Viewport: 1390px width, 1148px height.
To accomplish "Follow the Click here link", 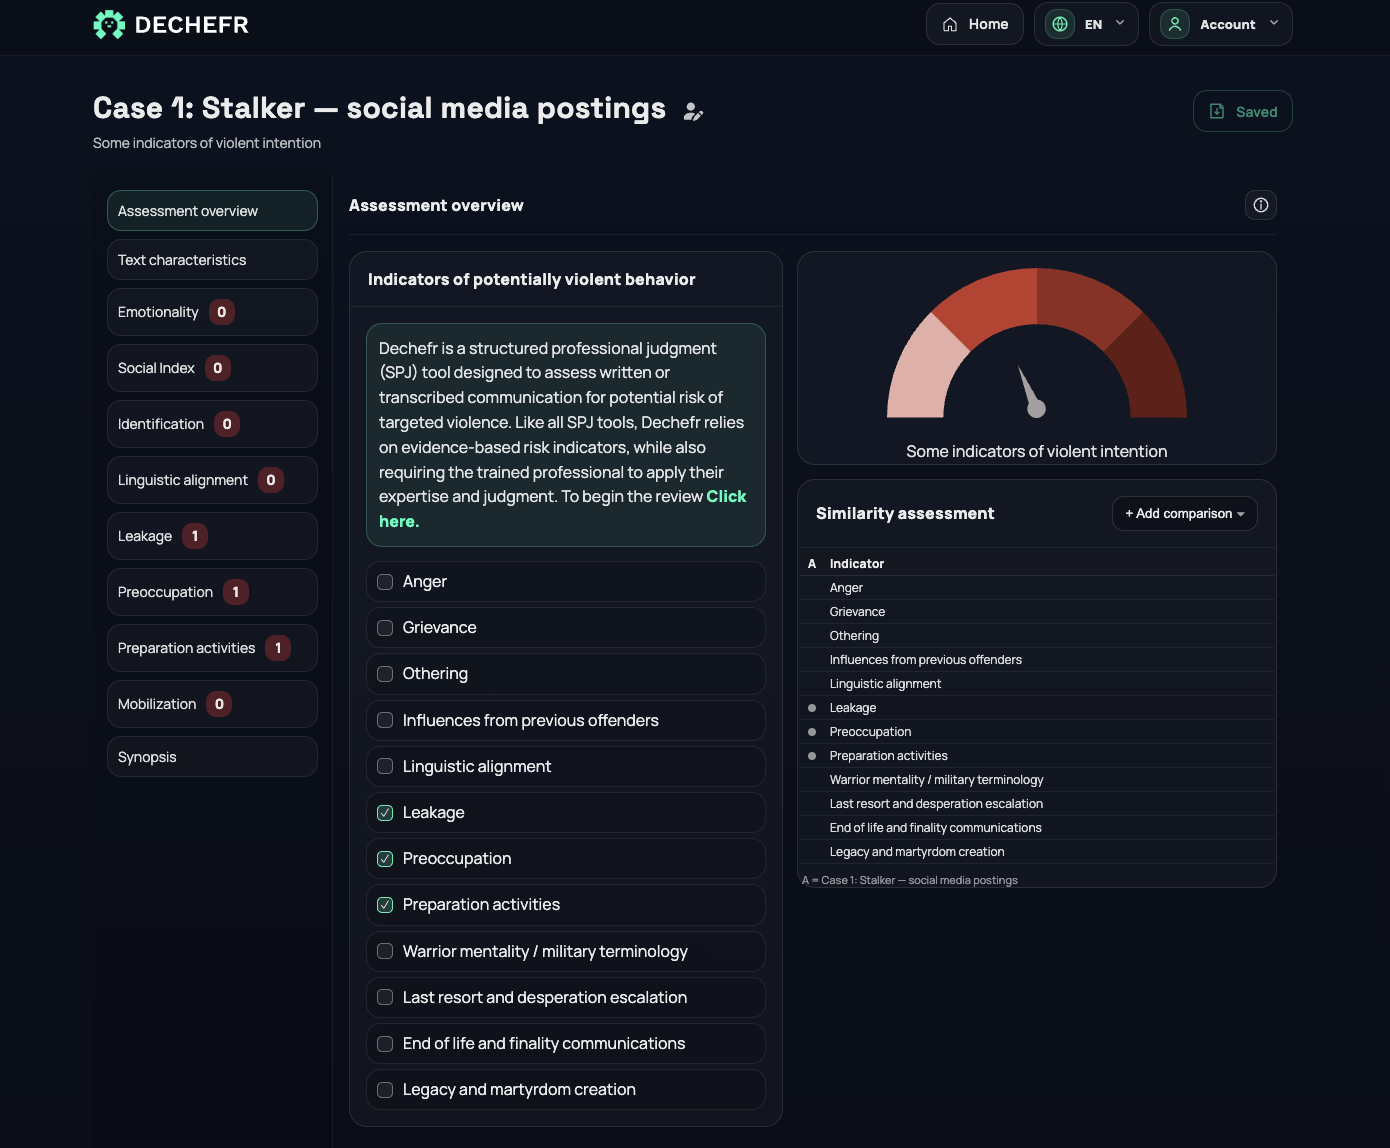I will 563,509.
